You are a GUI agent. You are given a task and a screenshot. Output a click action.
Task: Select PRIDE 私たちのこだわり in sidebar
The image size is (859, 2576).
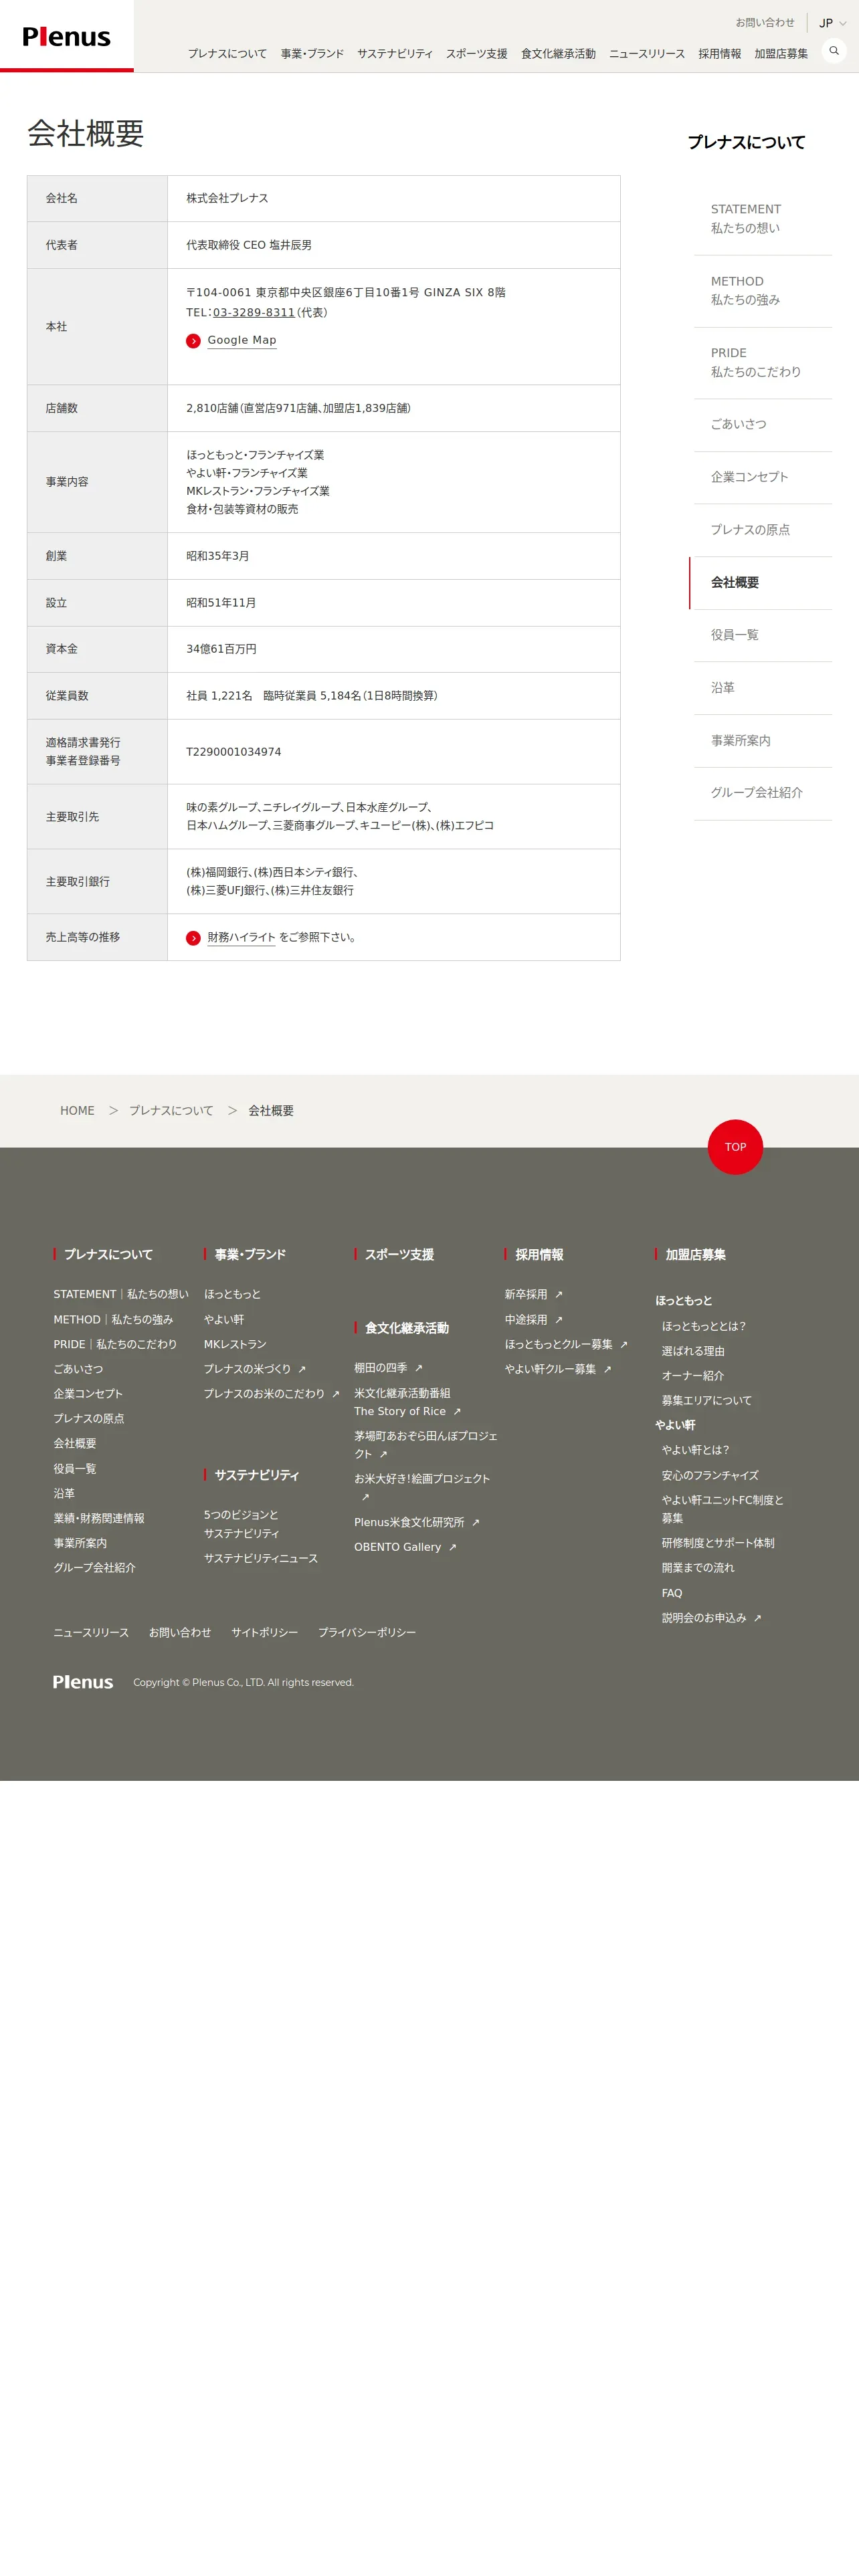tap(763, 363)
